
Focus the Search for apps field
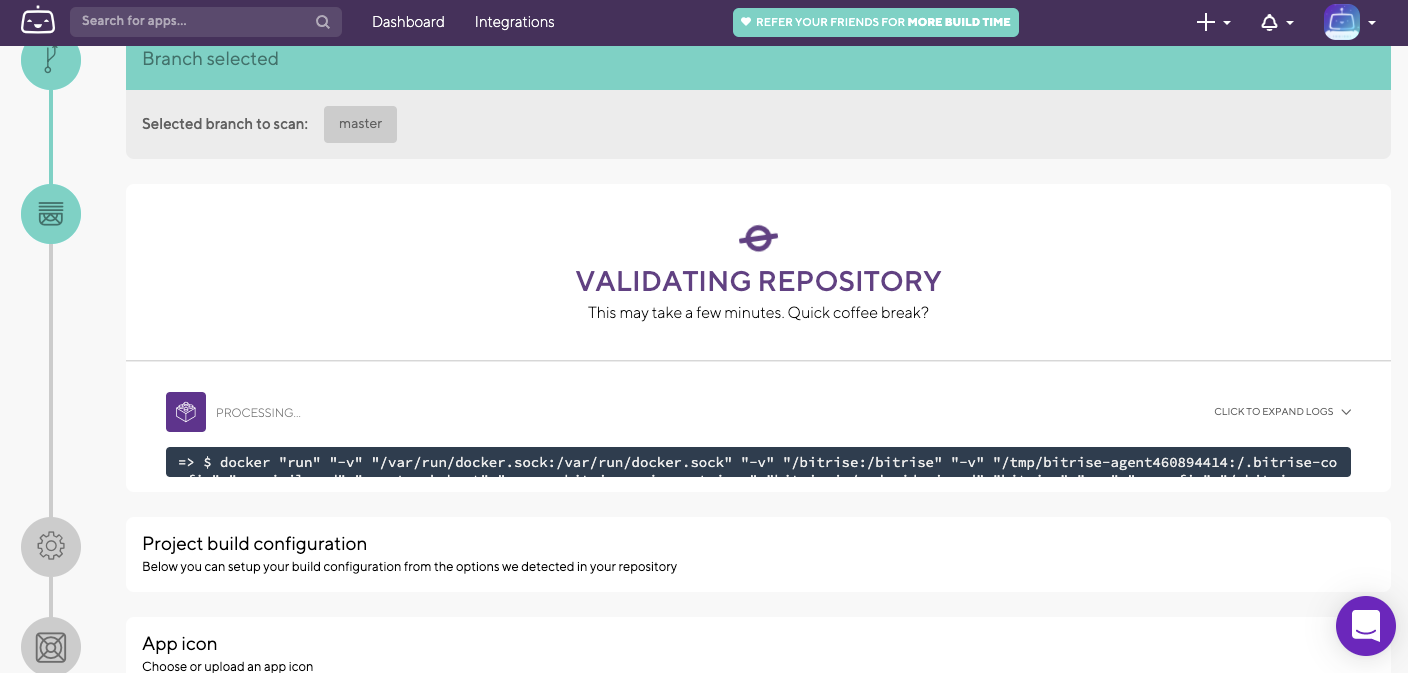(206, 22)
